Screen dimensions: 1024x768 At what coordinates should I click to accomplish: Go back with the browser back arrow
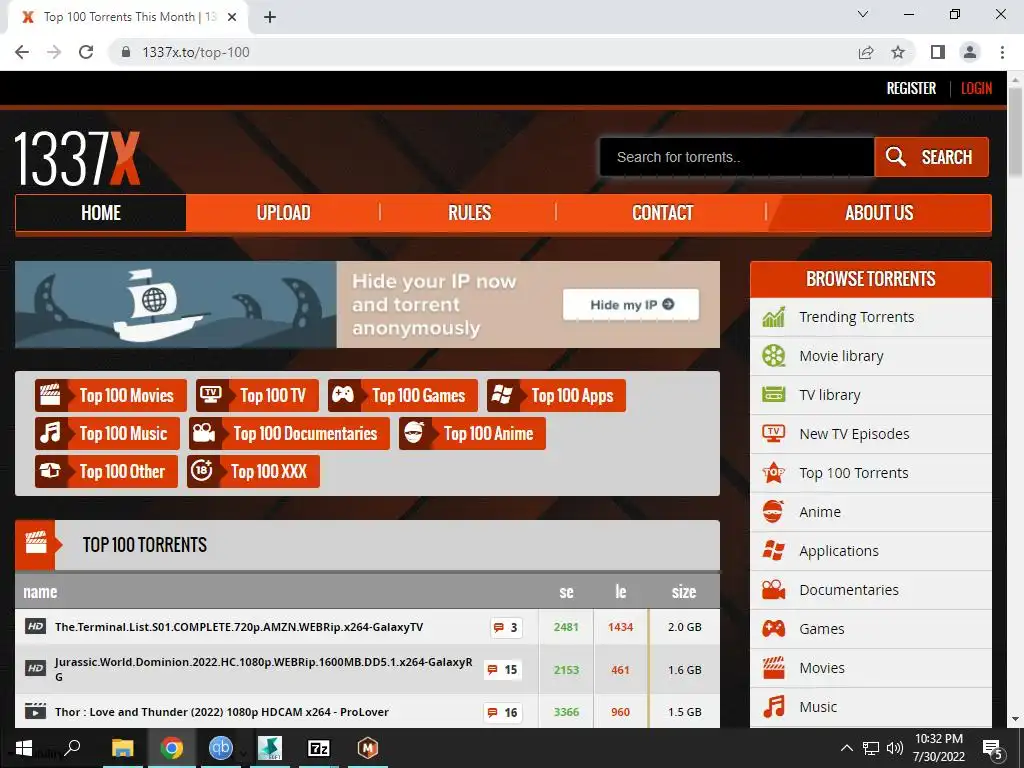[22, 52]
